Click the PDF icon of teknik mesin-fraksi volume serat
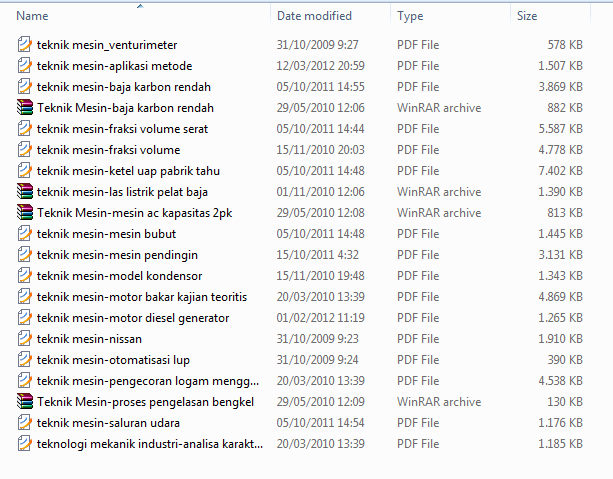This screenshot has height=479, width=613. pos(24,128)
